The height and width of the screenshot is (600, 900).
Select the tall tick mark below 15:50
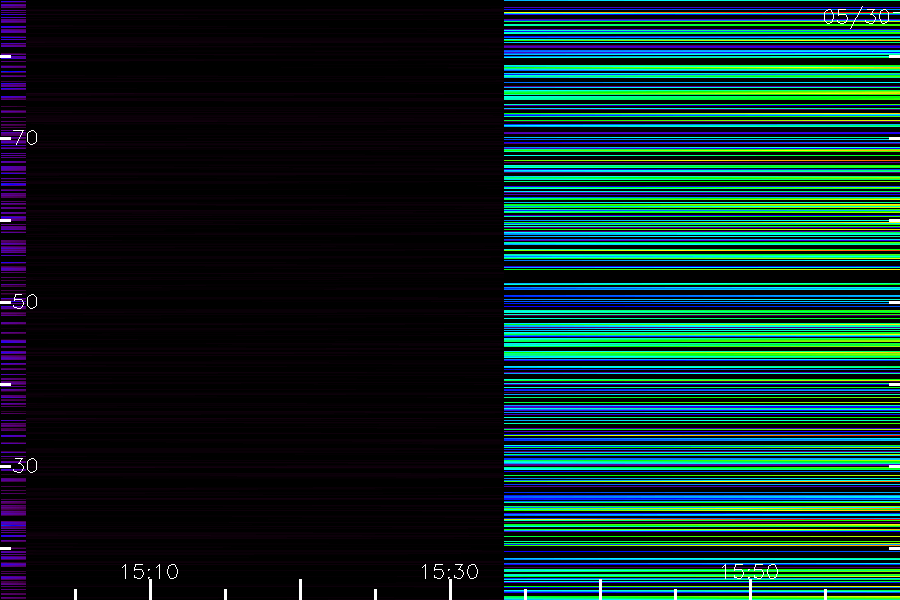tap(750, 590)
